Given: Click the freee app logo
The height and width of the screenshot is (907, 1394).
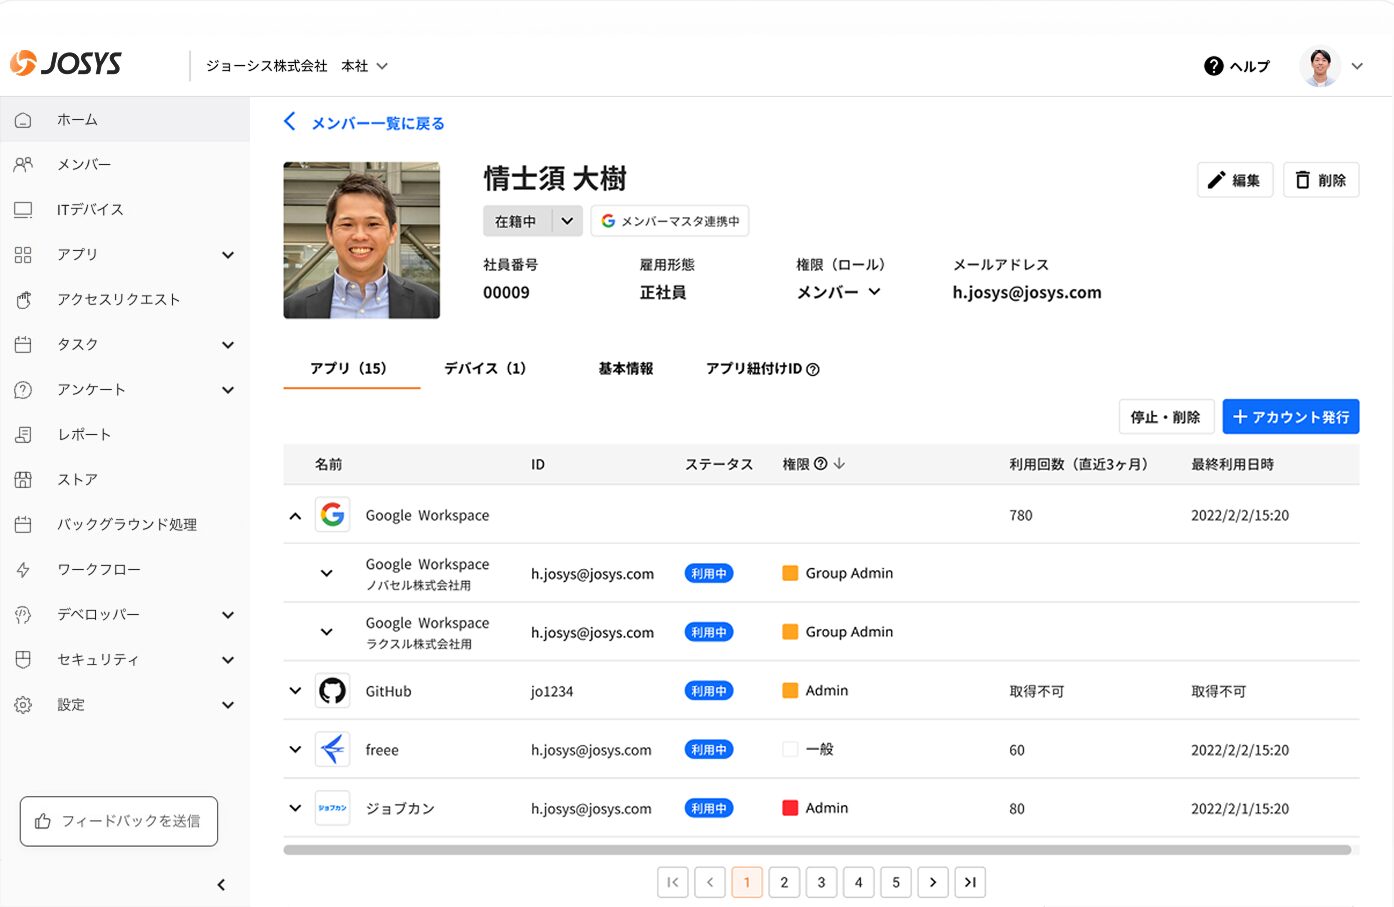Looking at the screenshot, I should pos(332,749).
